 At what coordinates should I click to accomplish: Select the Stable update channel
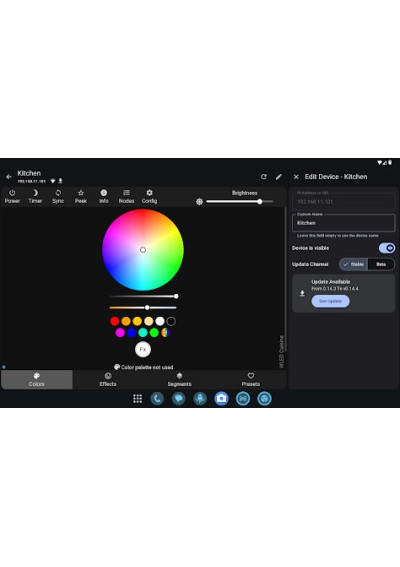353,264
